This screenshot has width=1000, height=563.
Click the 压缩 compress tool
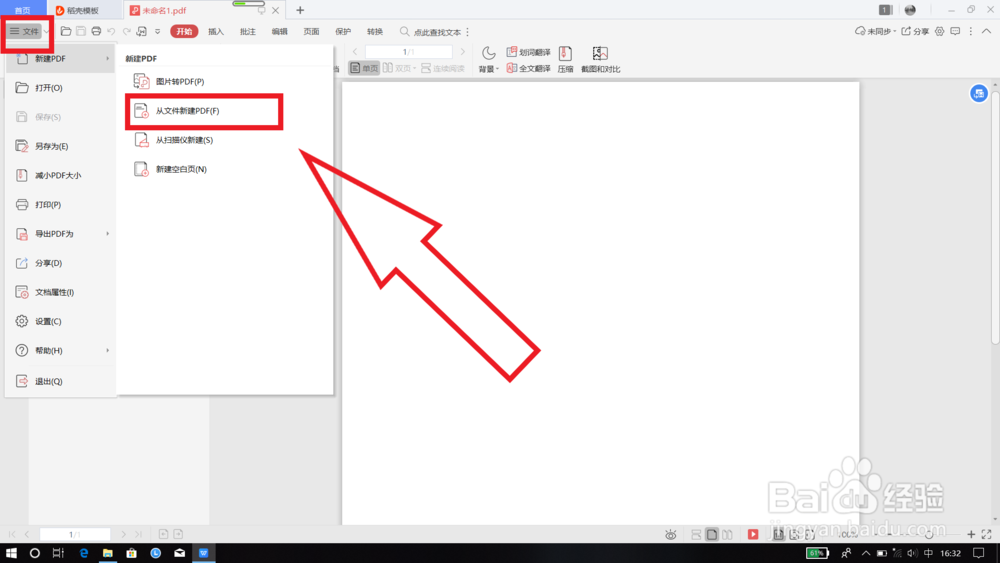(565, 60)
